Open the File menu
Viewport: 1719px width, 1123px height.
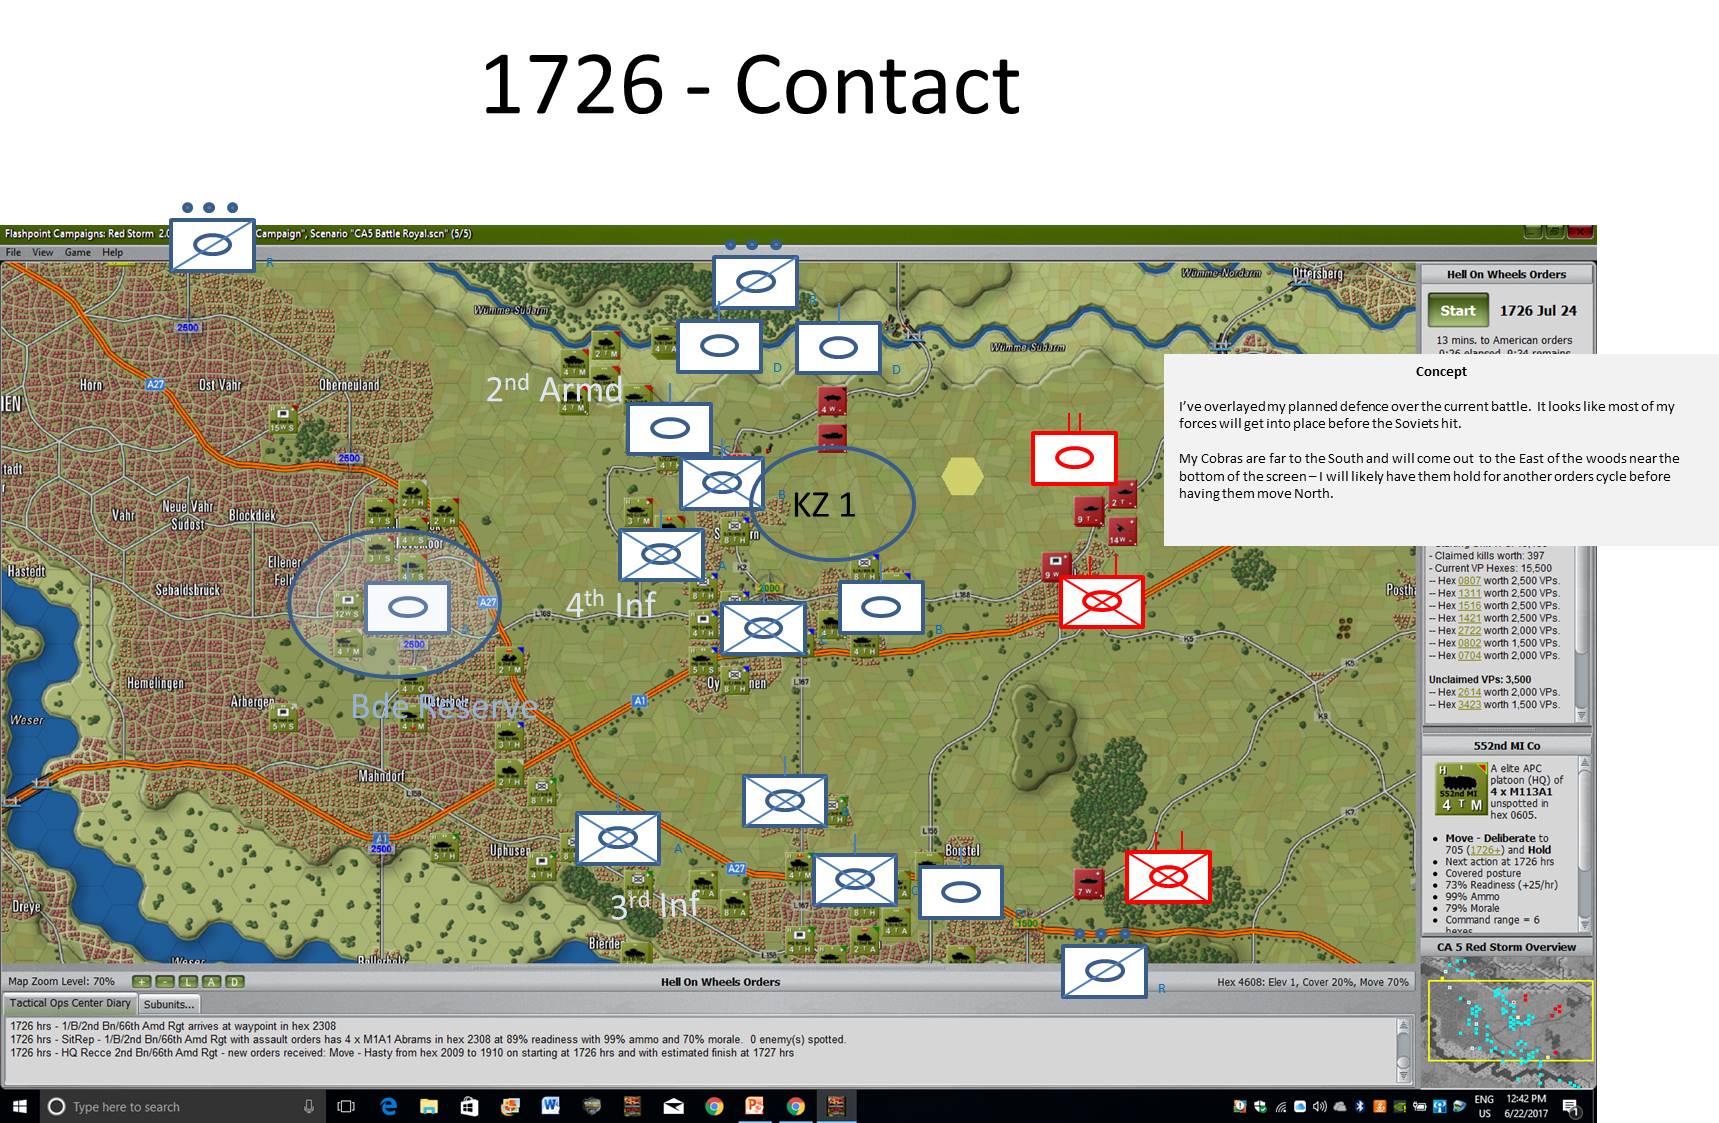pyautogui.click(x=14, y=252)
